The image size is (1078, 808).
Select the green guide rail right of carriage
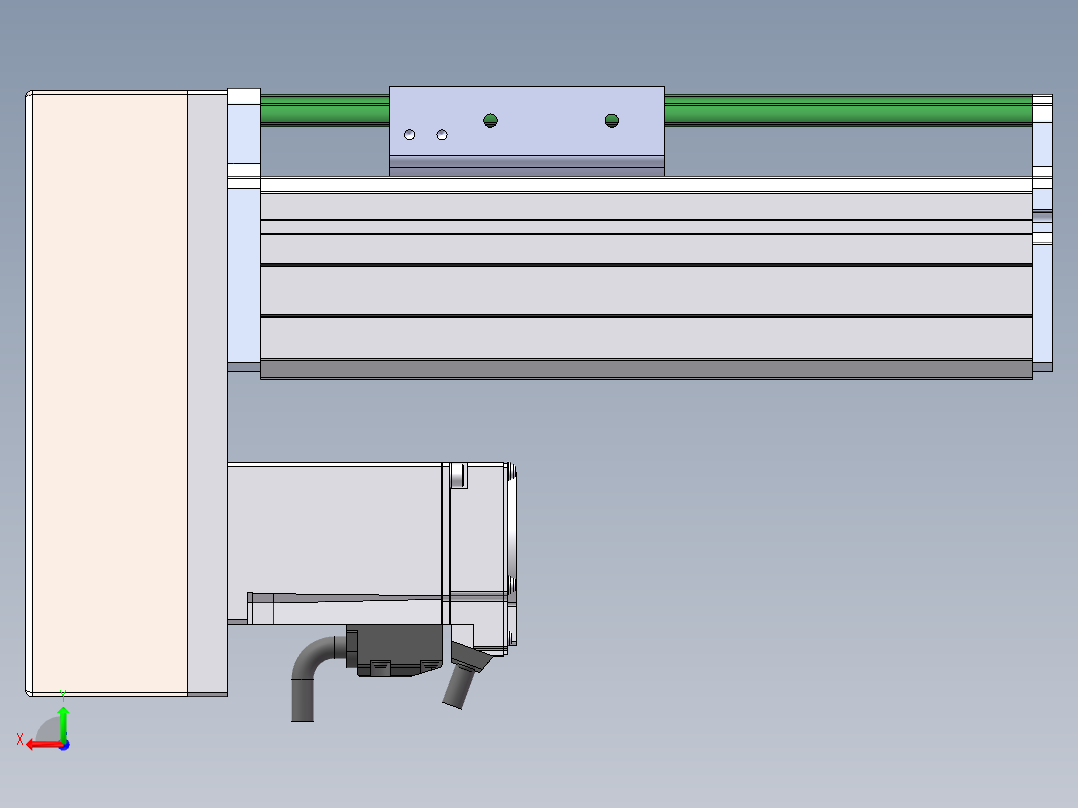coord(848,110)
